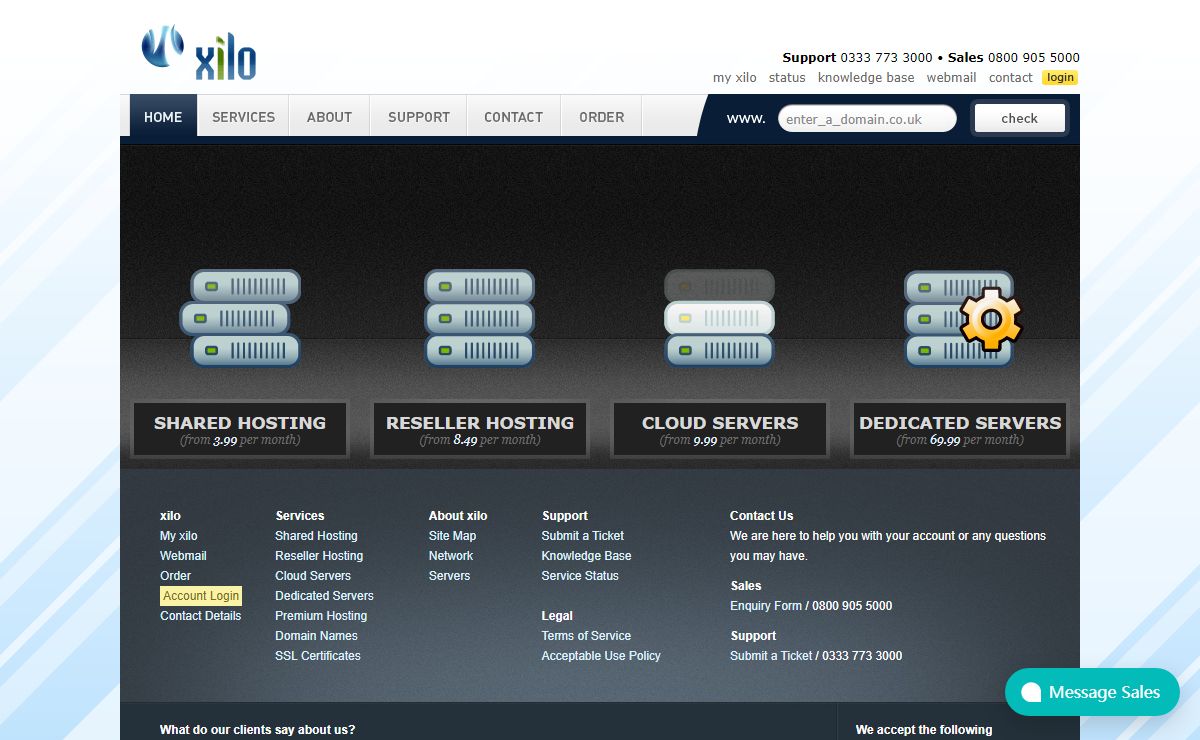Viewport: 1200px width, 740px height.
Task: Click the Cloud Servers stack icon
Action: tap(720, 318)
